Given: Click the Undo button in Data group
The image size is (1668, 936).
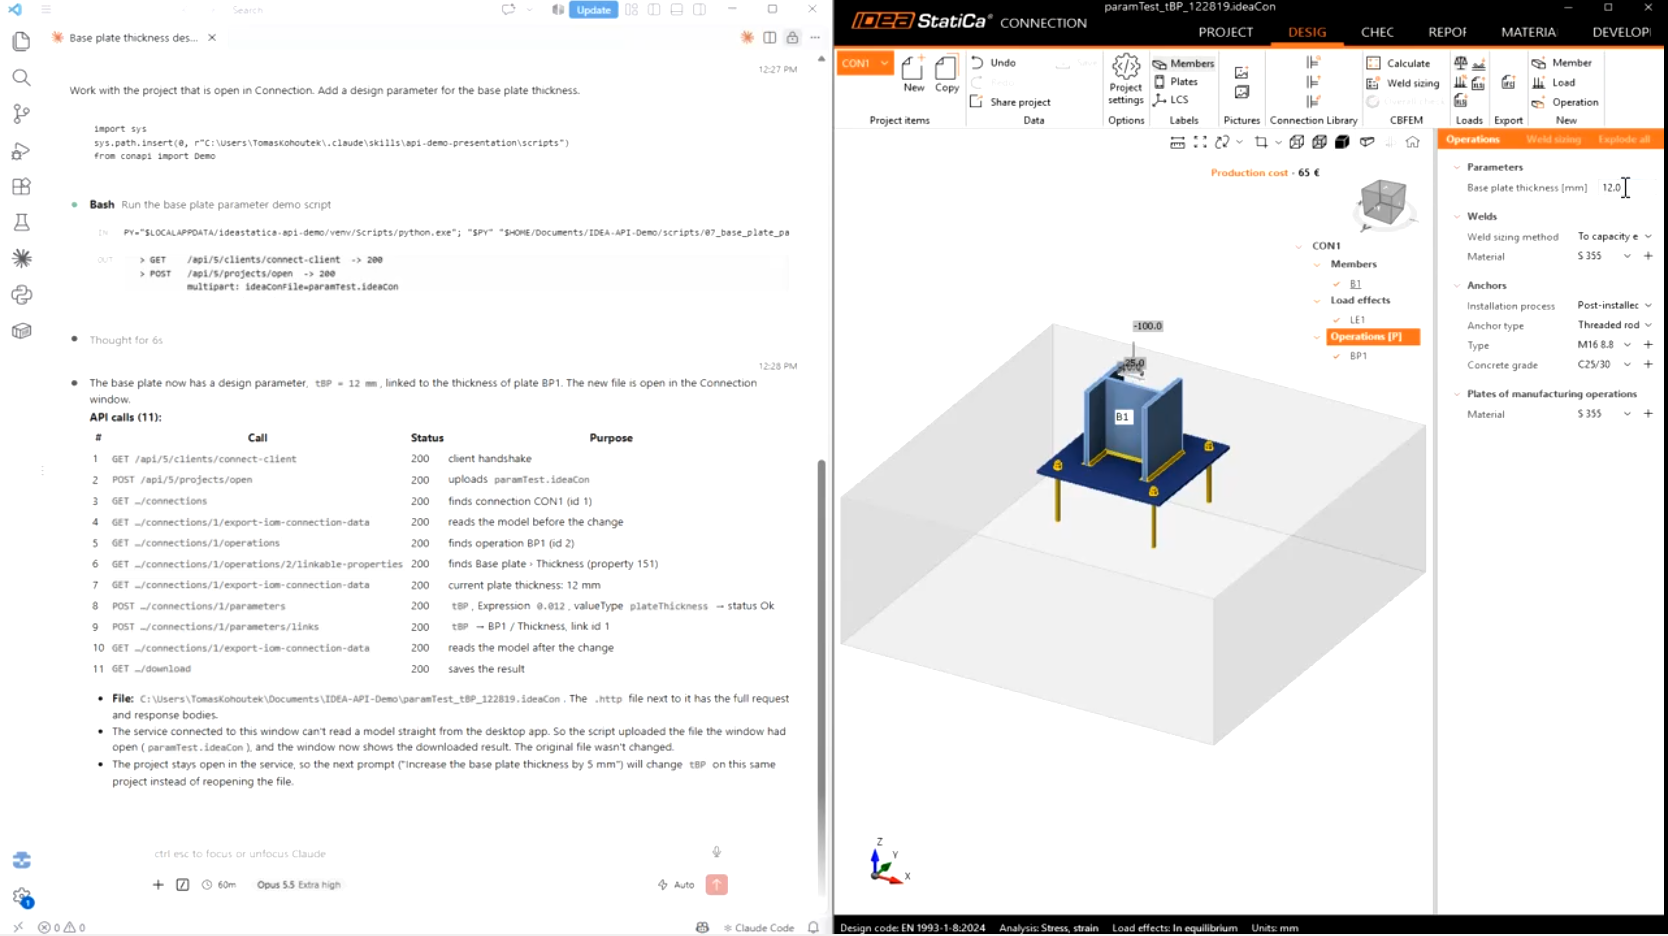Looking at the screenshot, I should click(993, 63).
